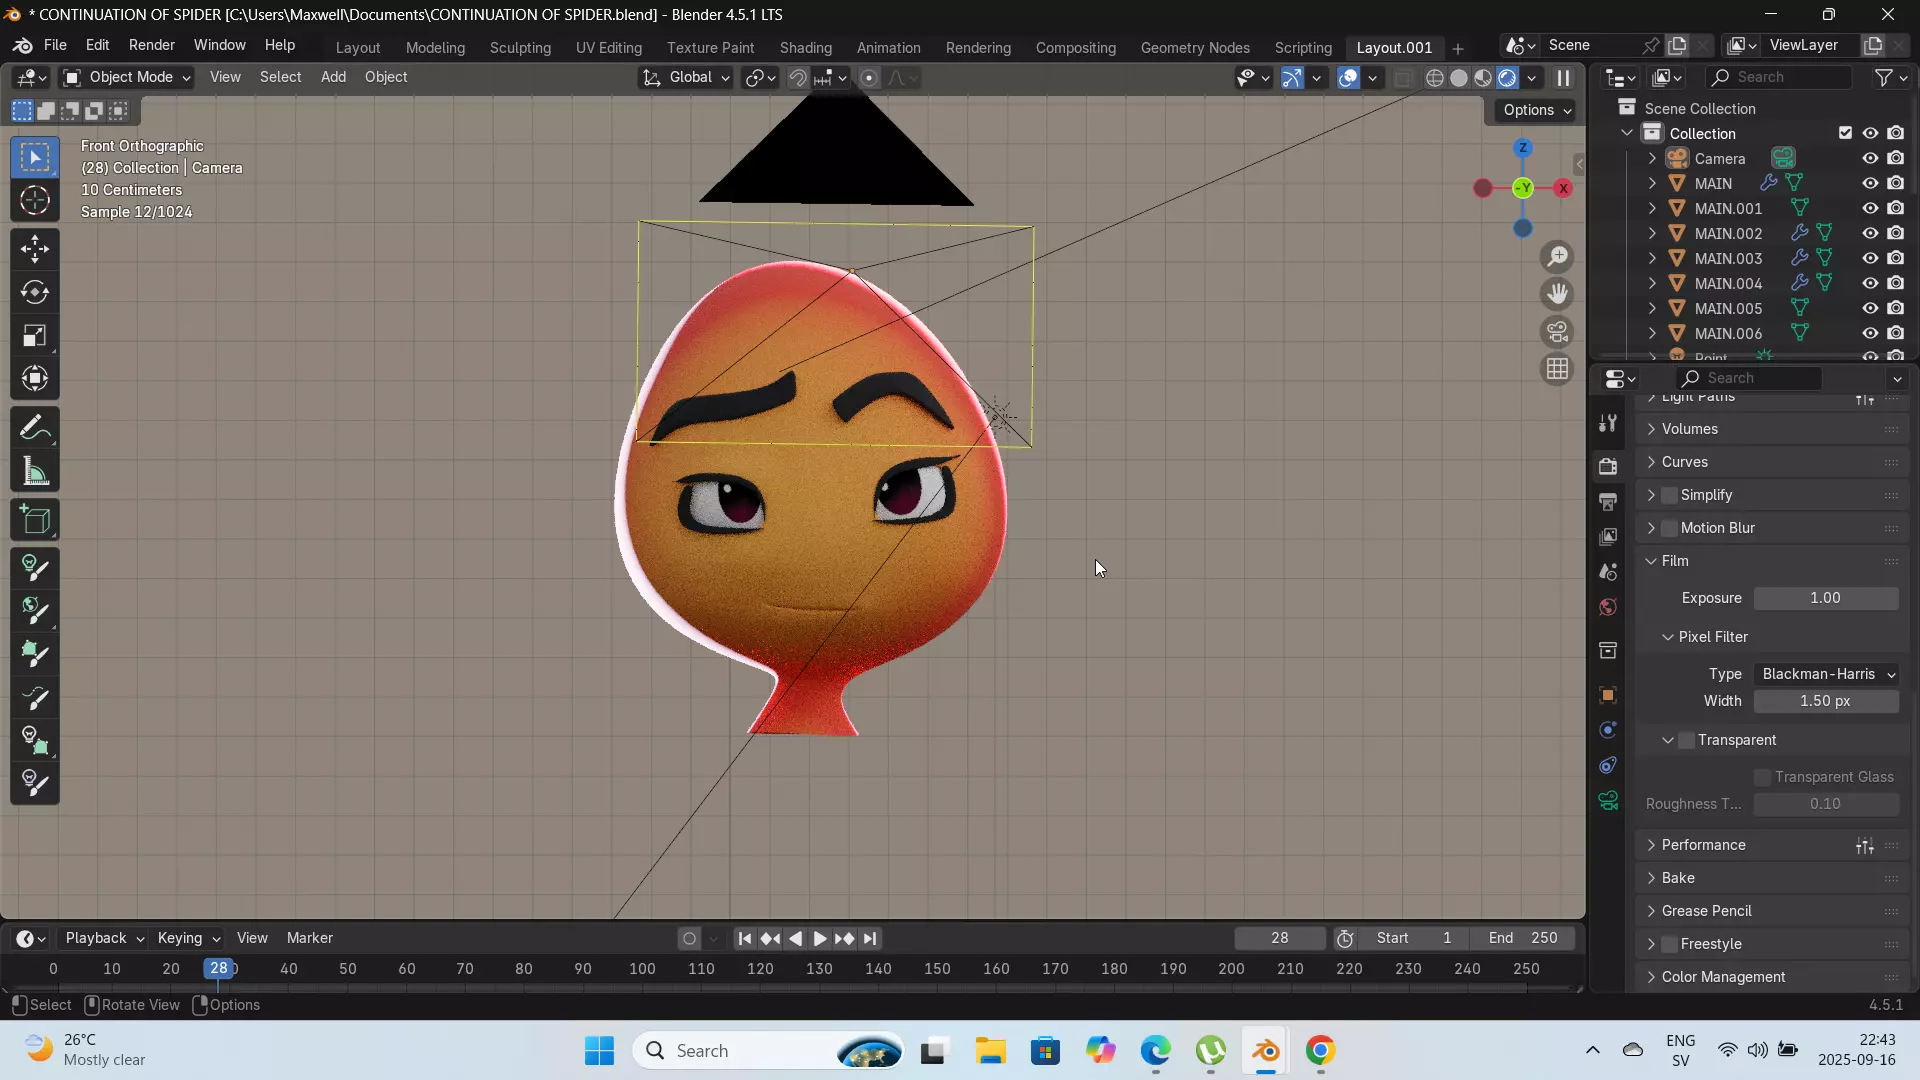Switch to the Shading workspace tab
This screenshot has height=1080, width=1920.
(805, 47)
